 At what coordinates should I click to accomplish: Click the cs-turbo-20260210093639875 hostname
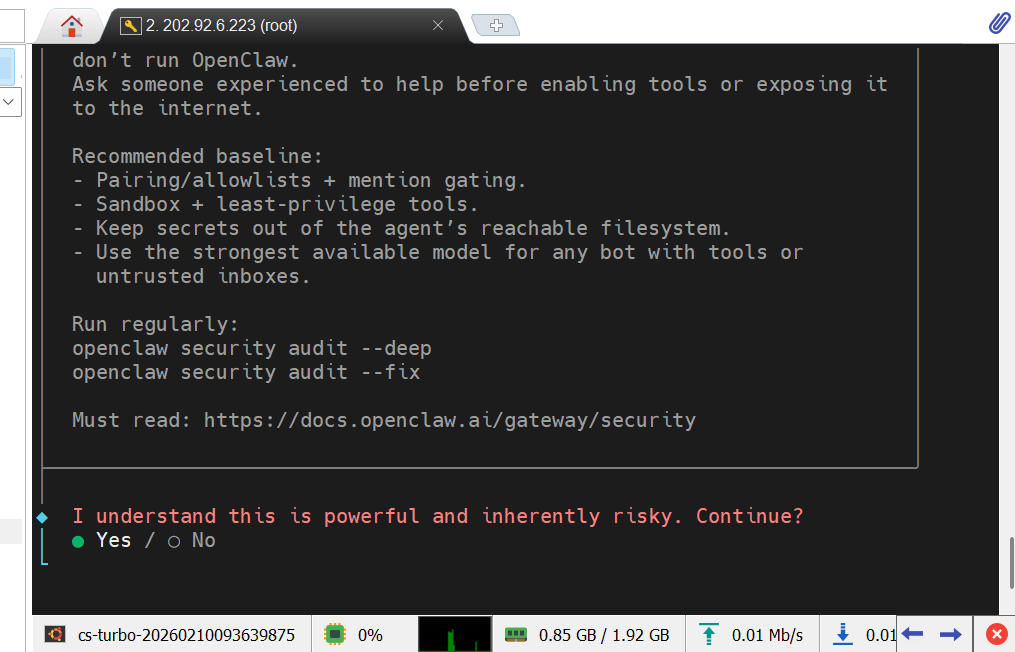tap(186, 635)
